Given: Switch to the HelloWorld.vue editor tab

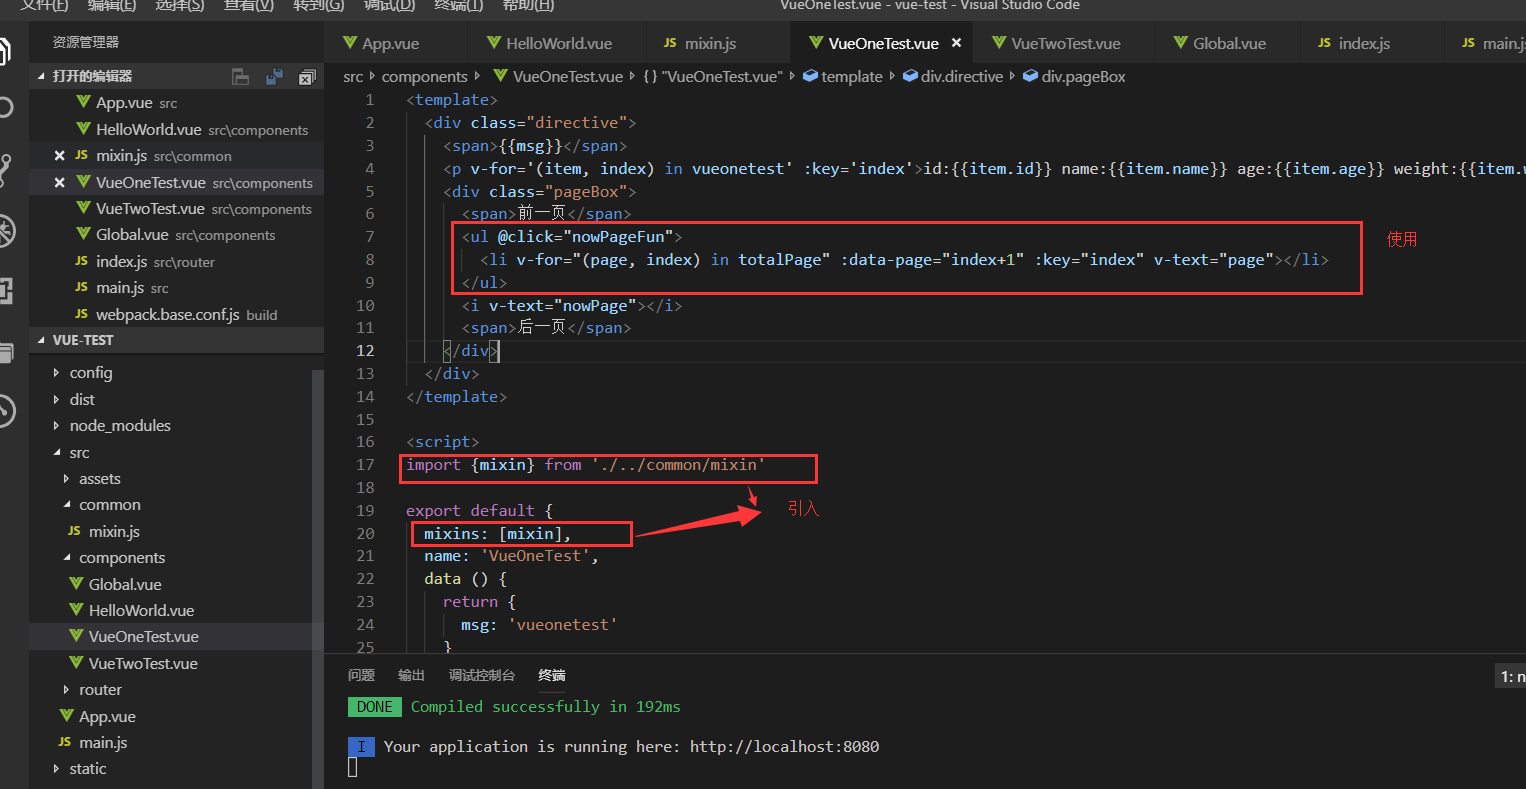Looking at the screenshot, I should pos(558,43).
